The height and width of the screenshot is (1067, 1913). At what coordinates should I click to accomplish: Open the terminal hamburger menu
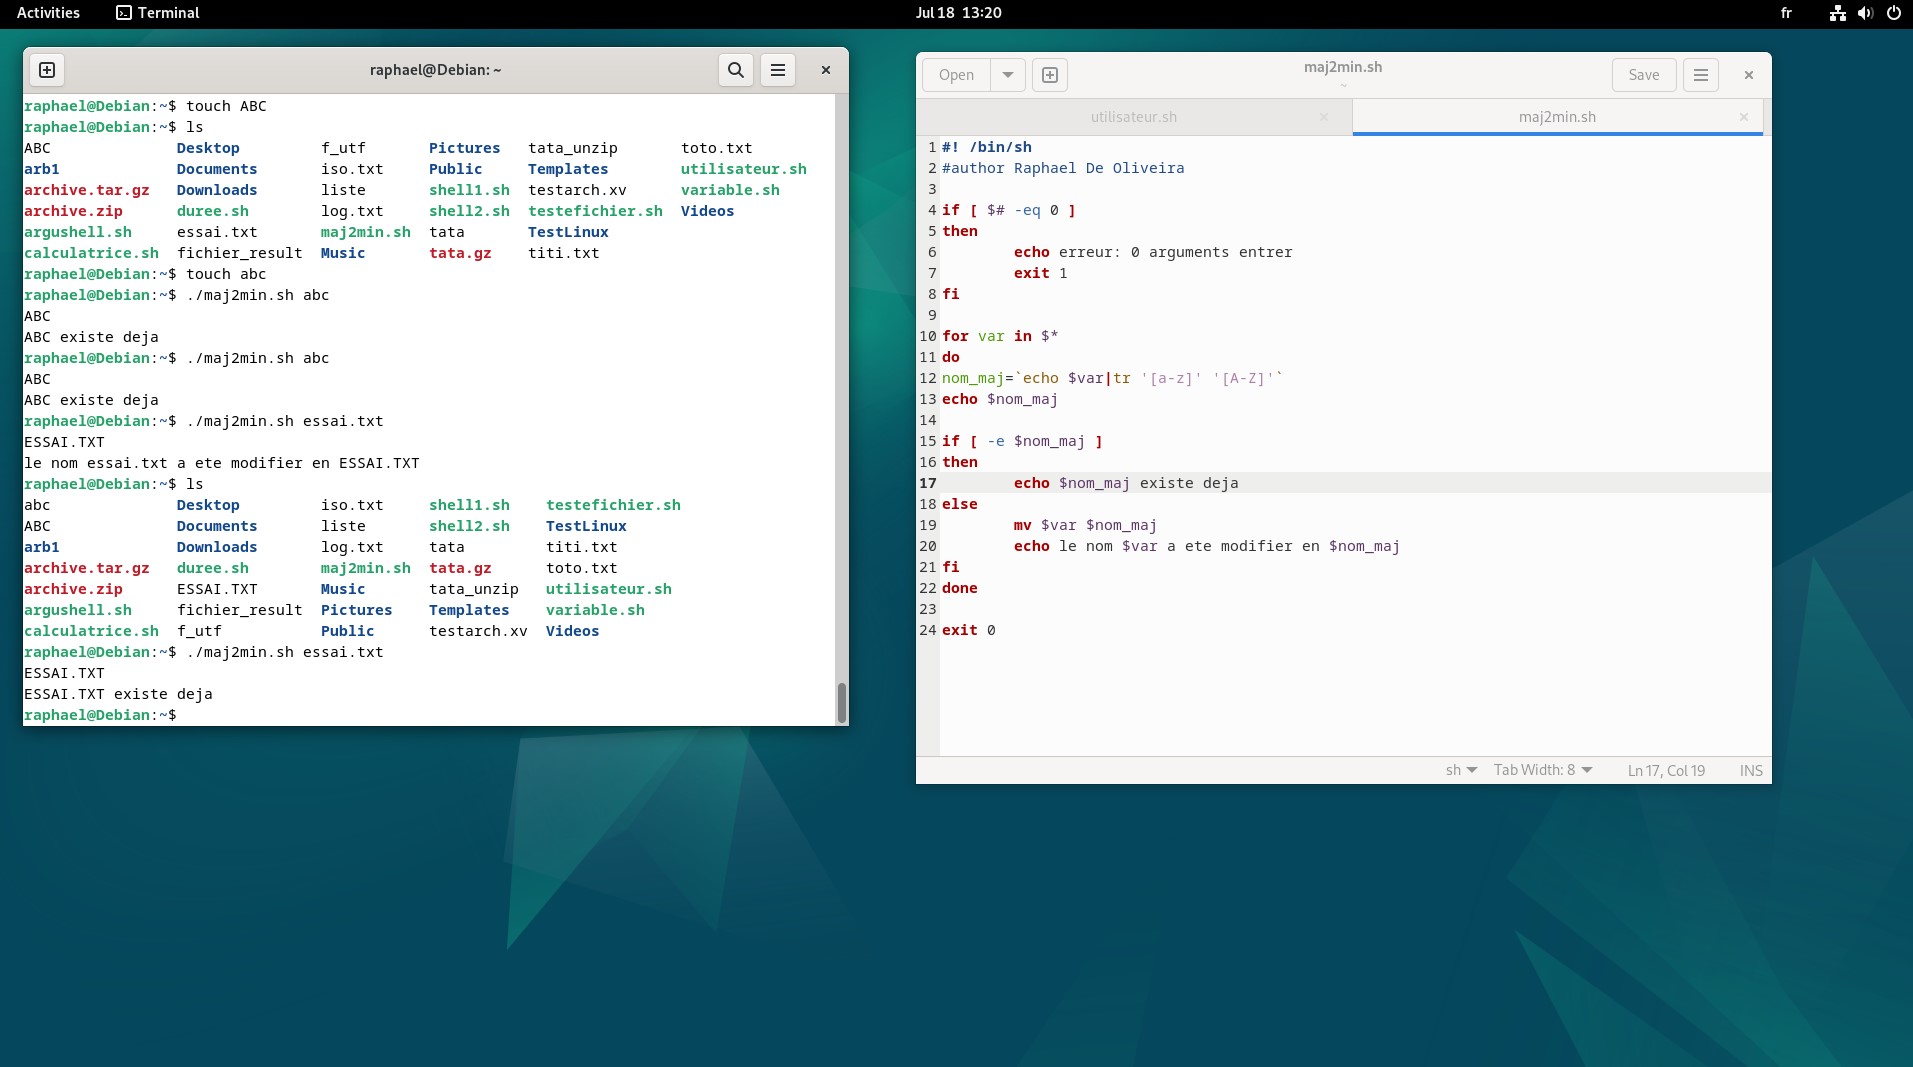click(x=778, y=70)
